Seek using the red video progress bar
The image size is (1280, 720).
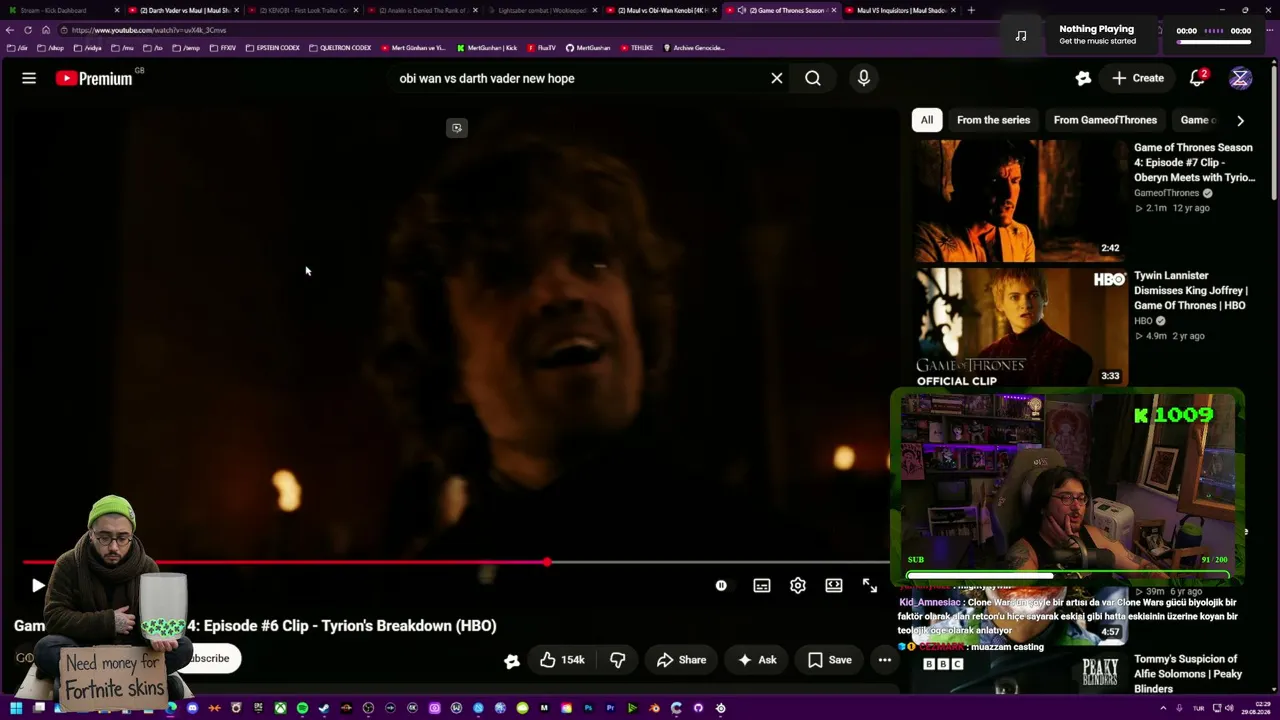(x=455, y=562)
